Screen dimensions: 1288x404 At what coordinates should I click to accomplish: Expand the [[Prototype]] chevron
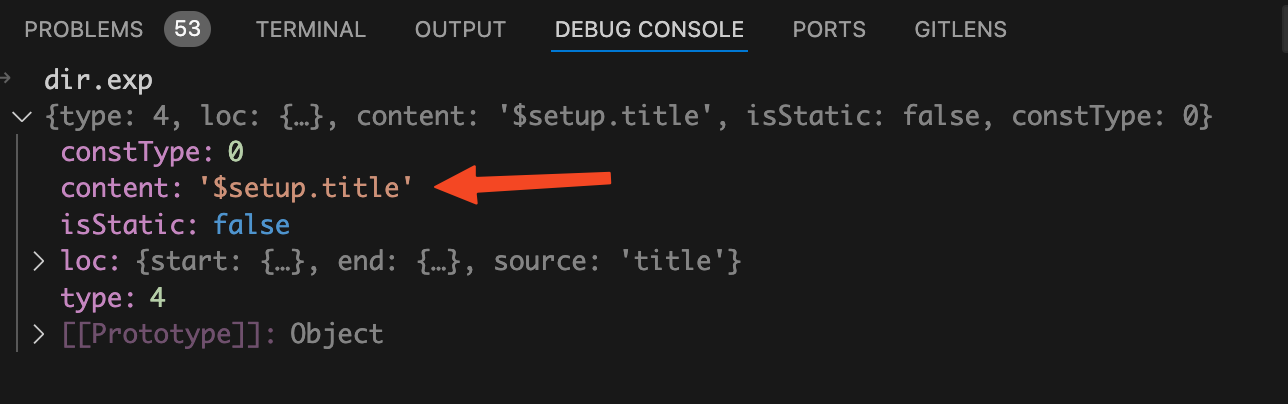pos(39,334)
